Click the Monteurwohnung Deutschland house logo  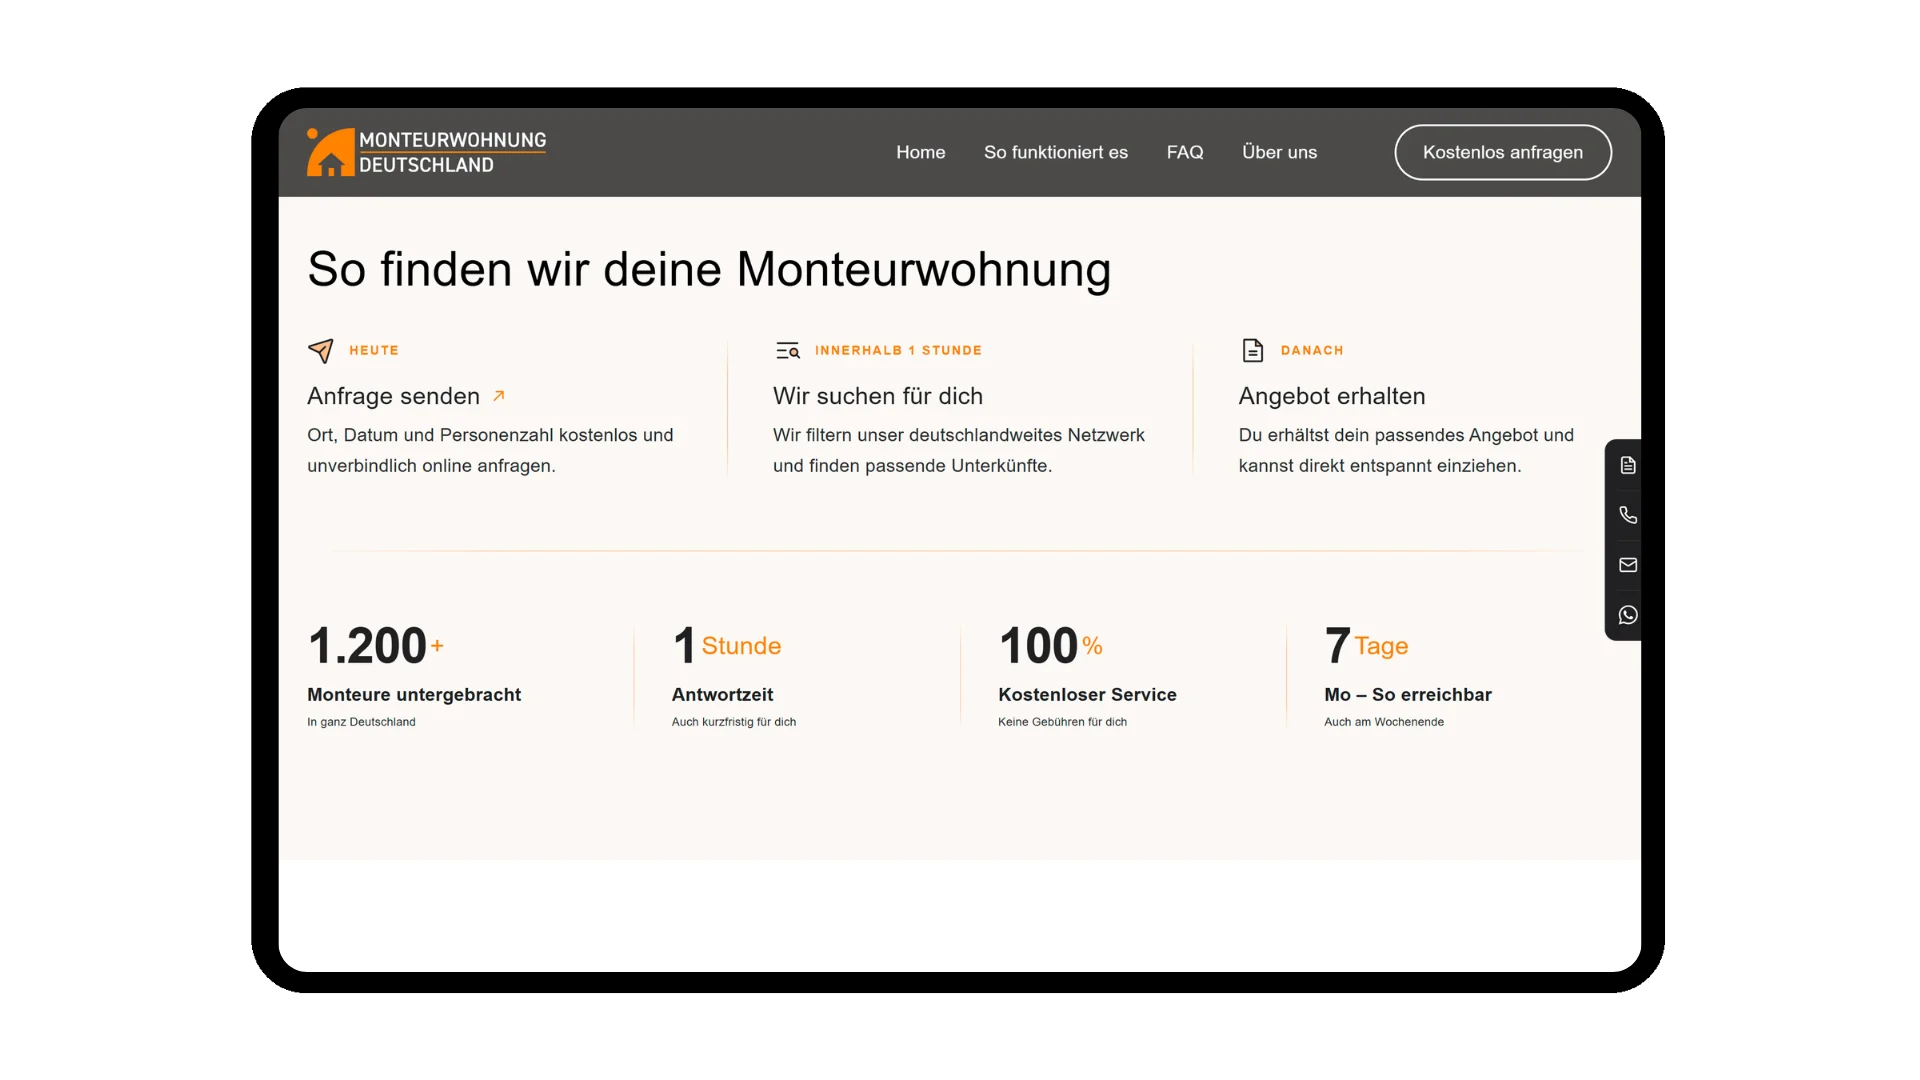pyautogui.click(x=427, y=152)
